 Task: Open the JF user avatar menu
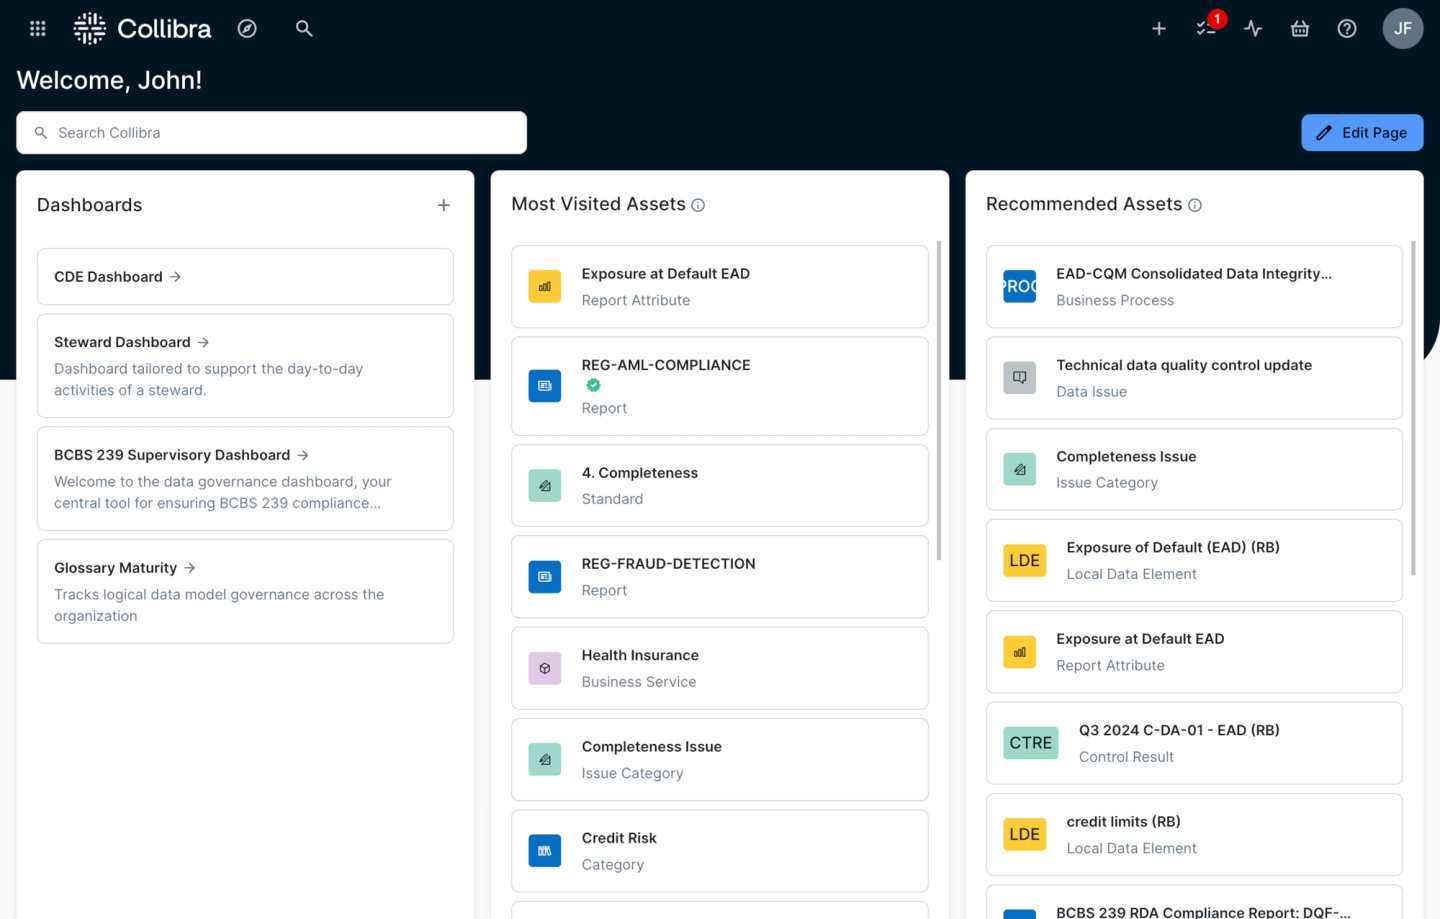(1402, 29)
